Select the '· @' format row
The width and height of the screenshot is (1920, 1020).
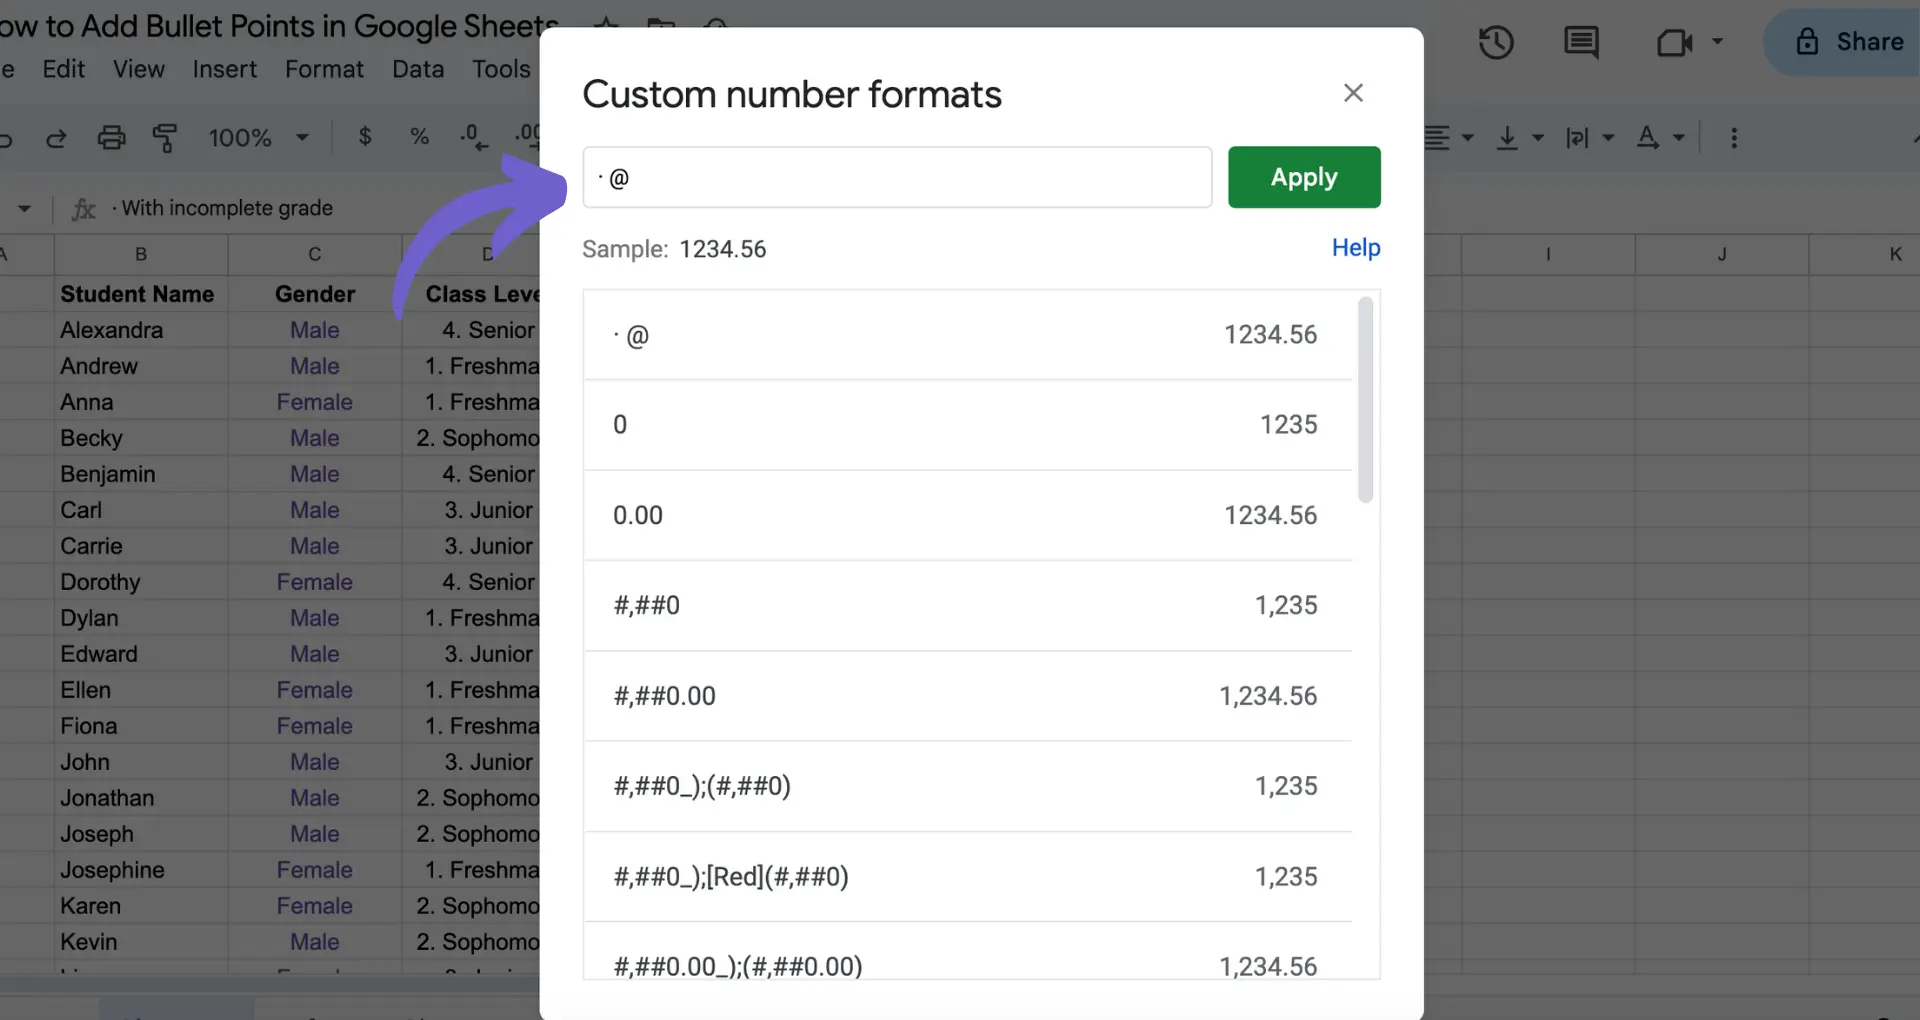[x=967, y=335]
